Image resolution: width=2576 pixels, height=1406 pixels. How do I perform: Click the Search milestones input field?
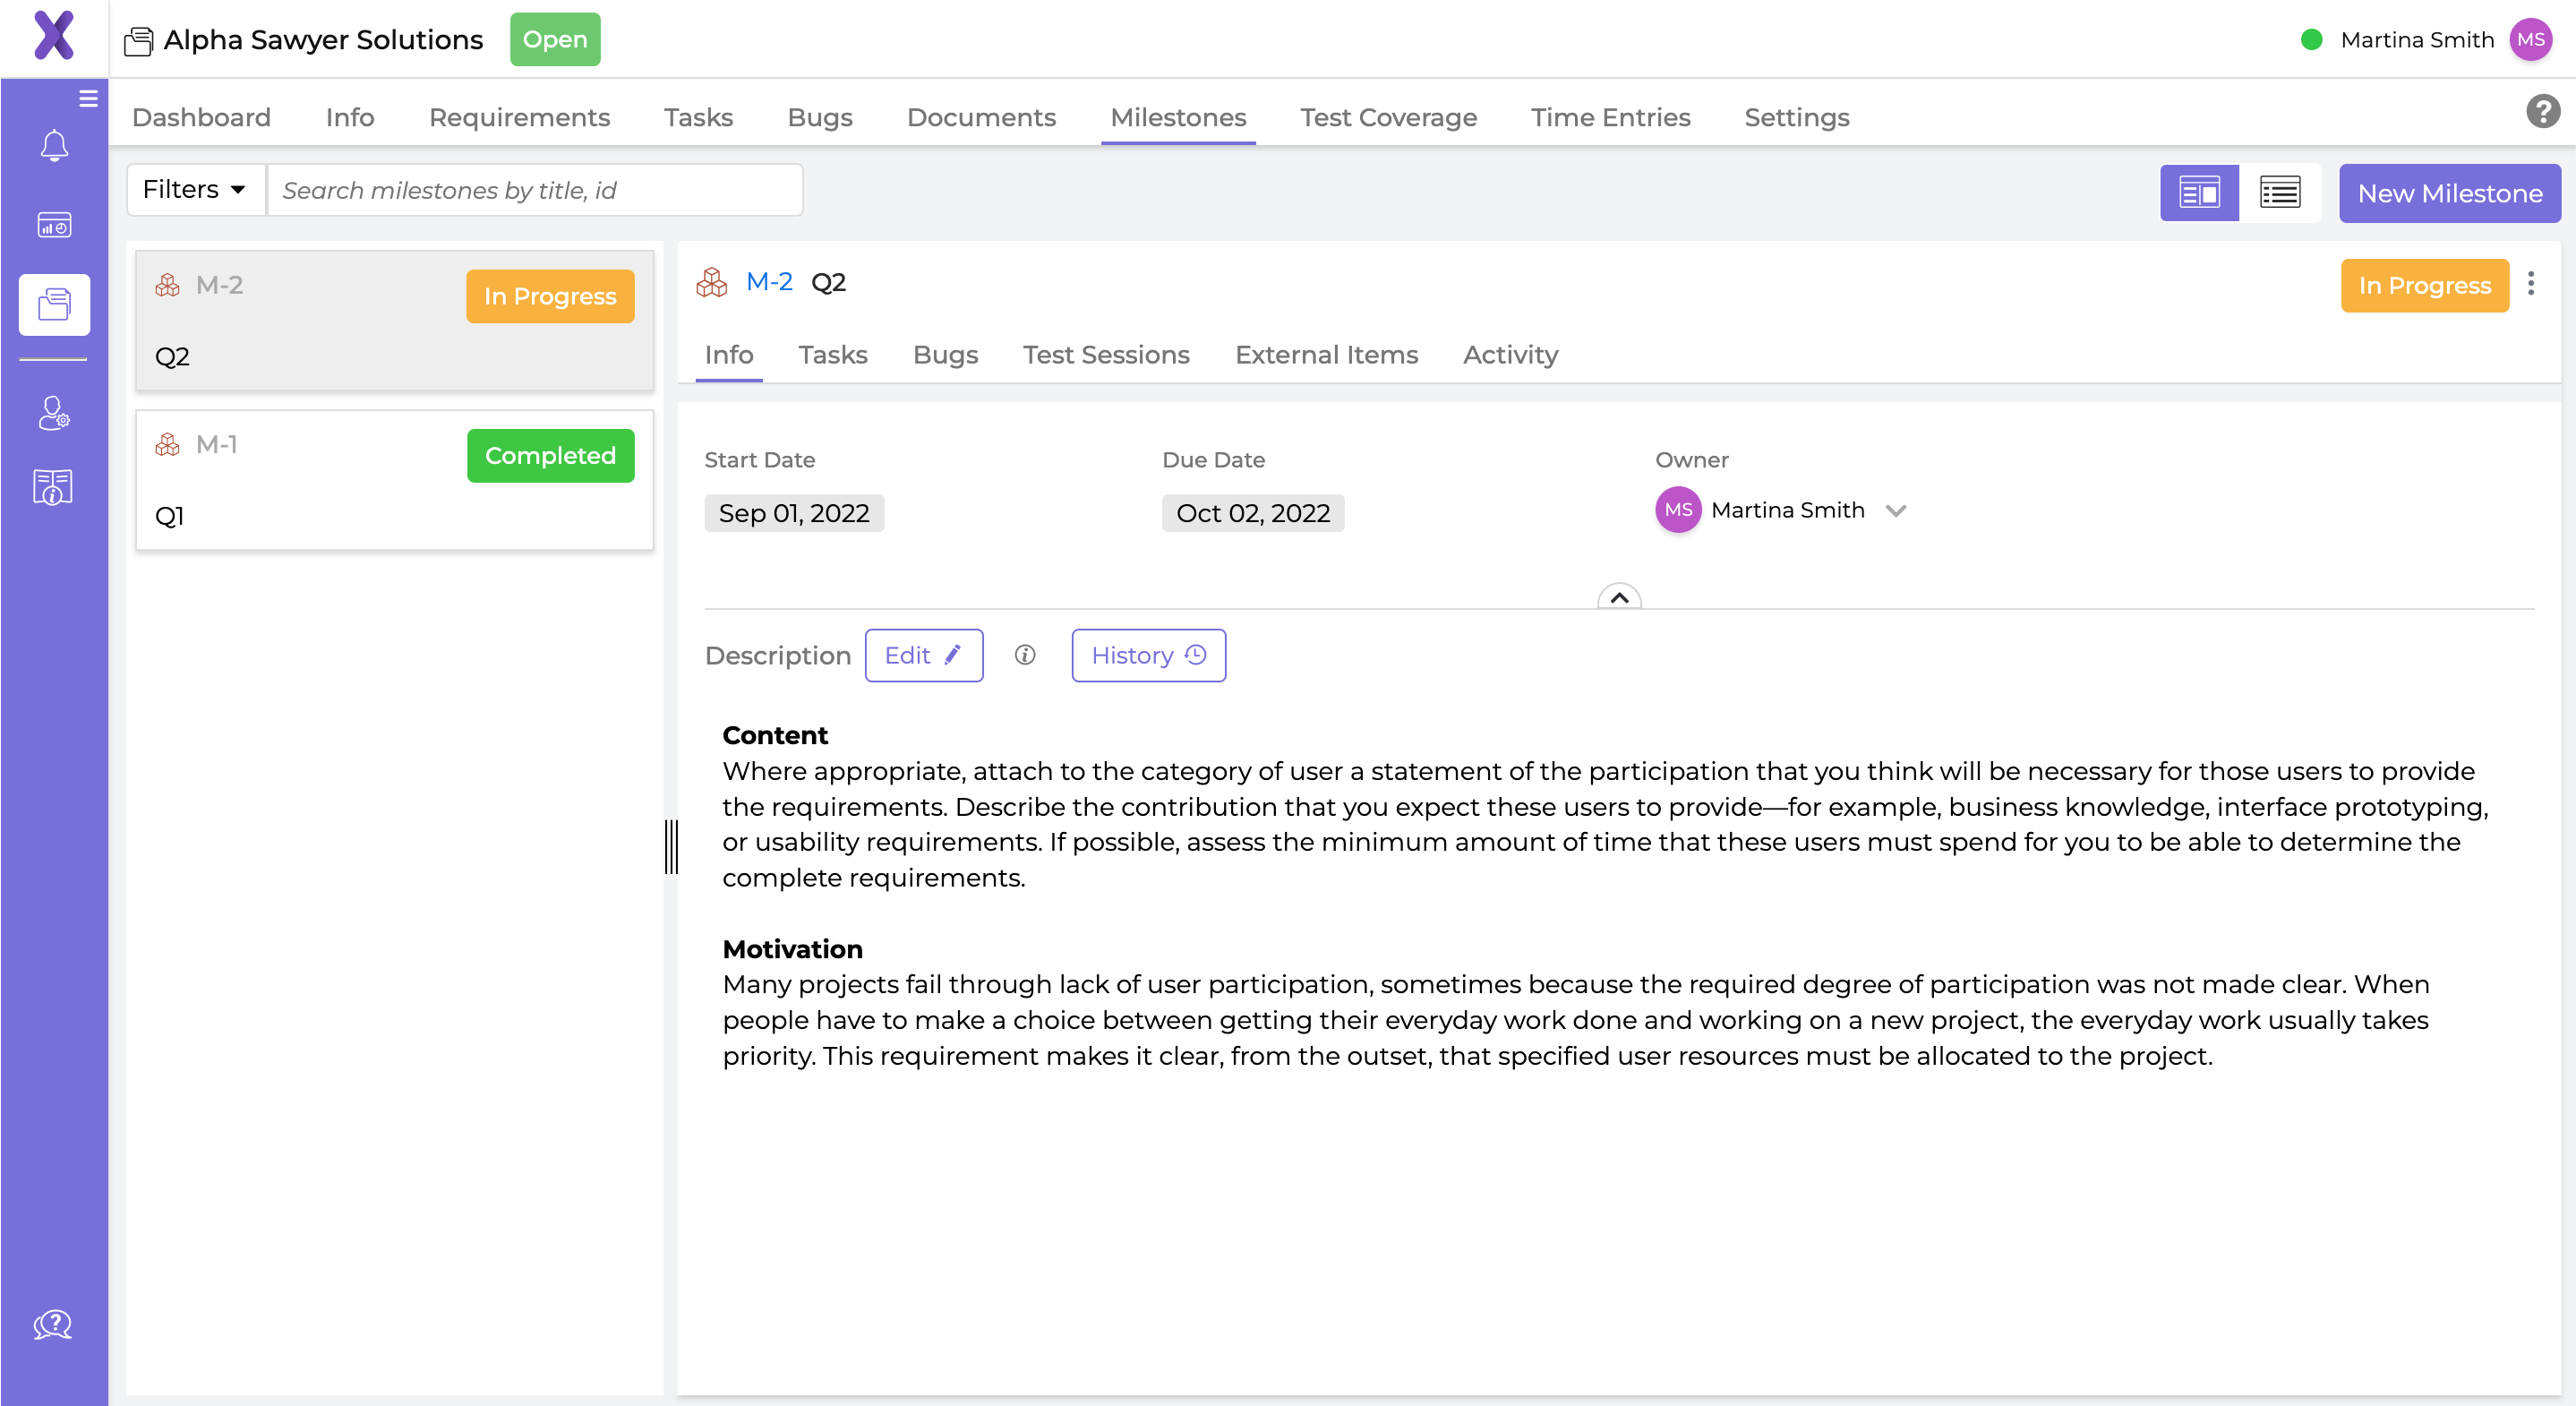534,189
